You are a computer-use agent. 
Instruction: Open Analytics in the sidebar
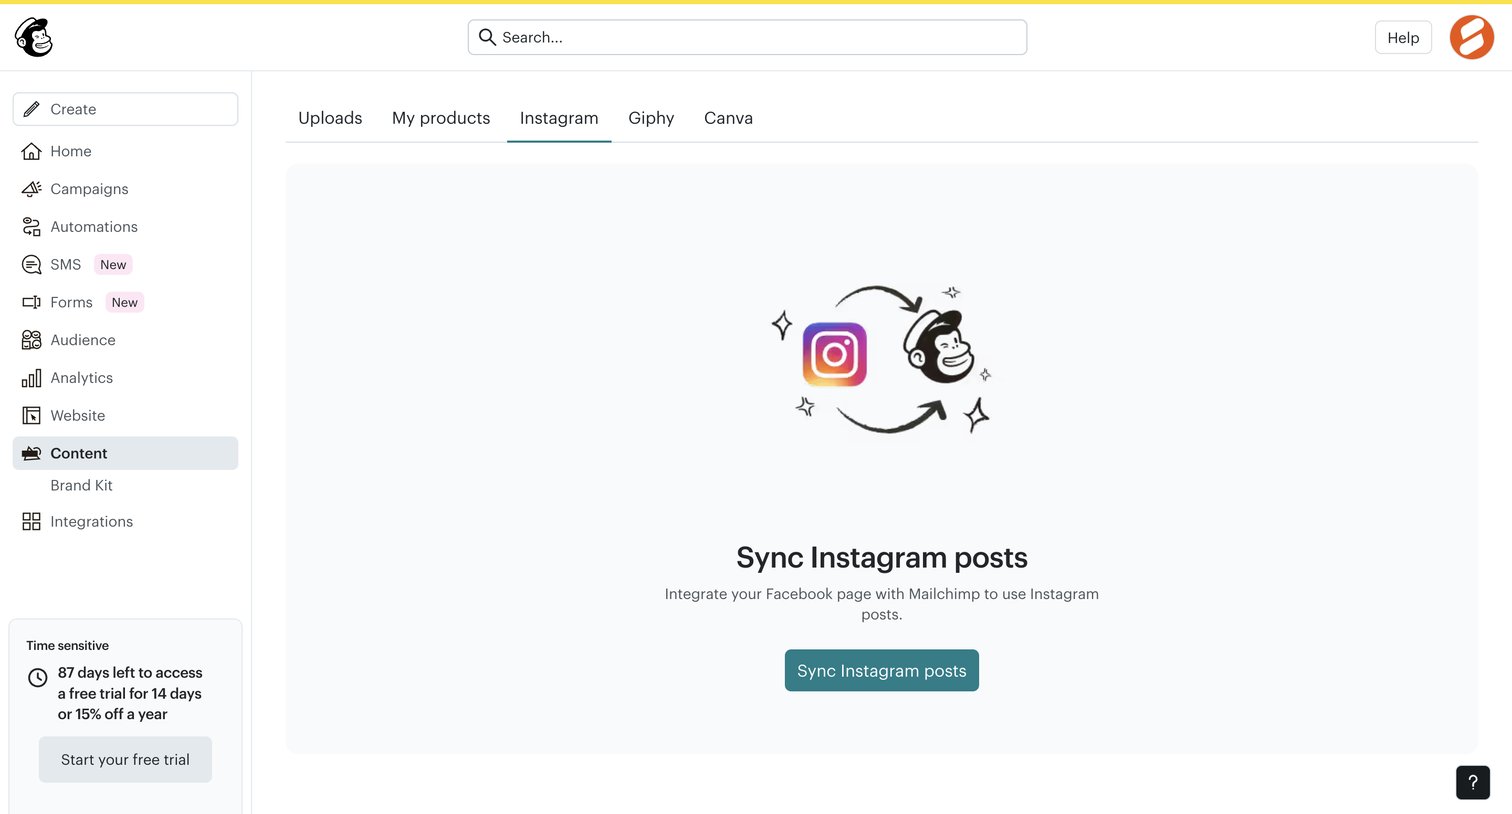tap(125, 378)
